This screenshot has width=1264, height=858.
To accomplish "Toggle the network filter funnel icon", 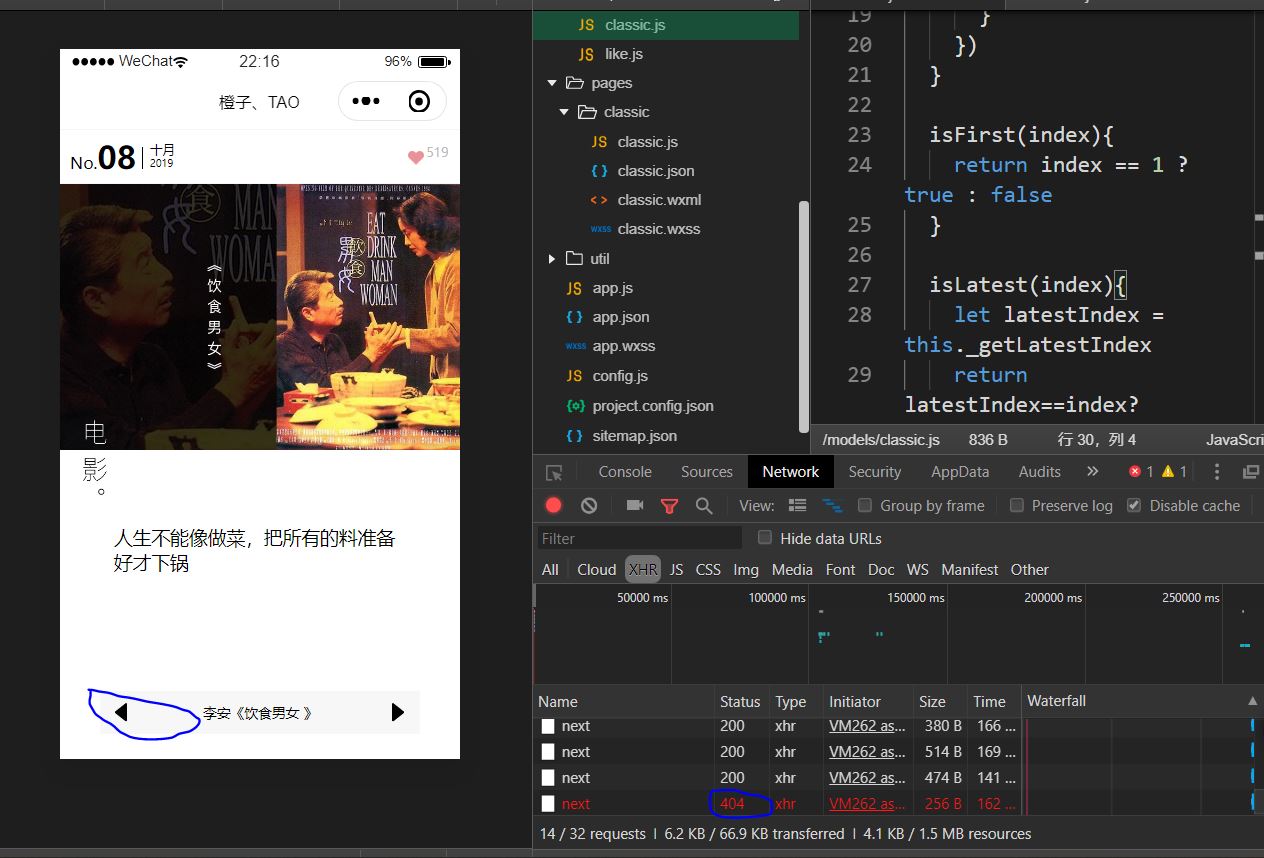I will 670,506.
